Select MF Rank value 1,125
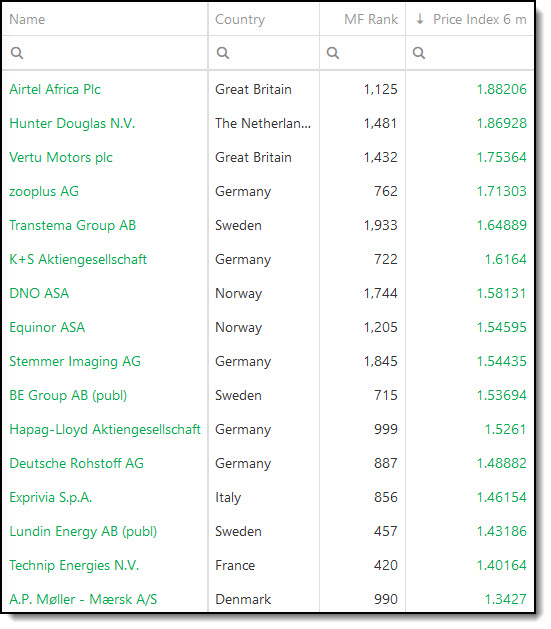This screenshot has height=629, width=551. click(381, 89)
